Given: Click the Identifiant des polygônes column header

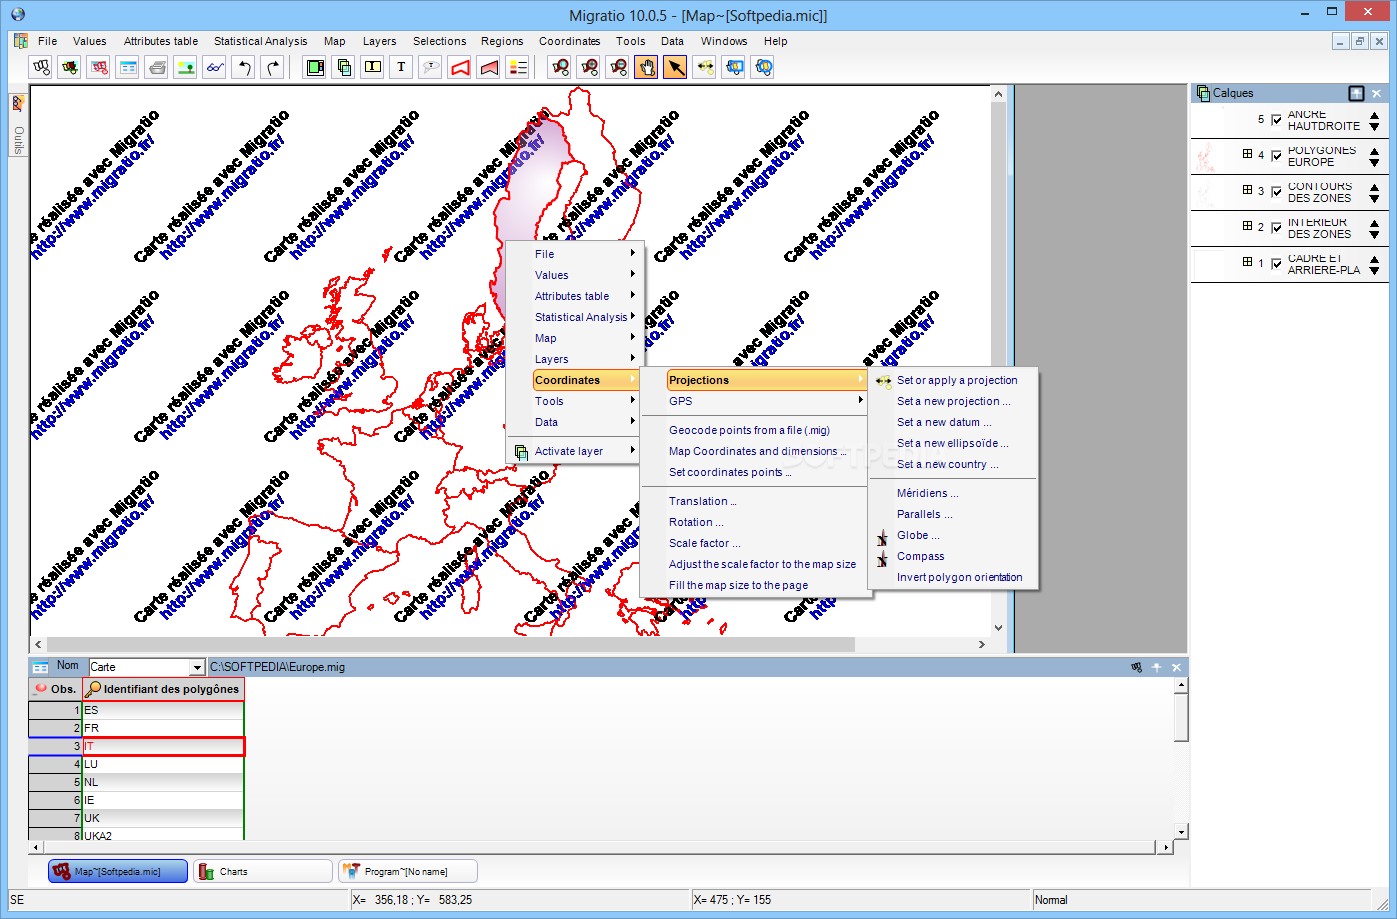Looking at the screenshot, I should click(163, 689).
